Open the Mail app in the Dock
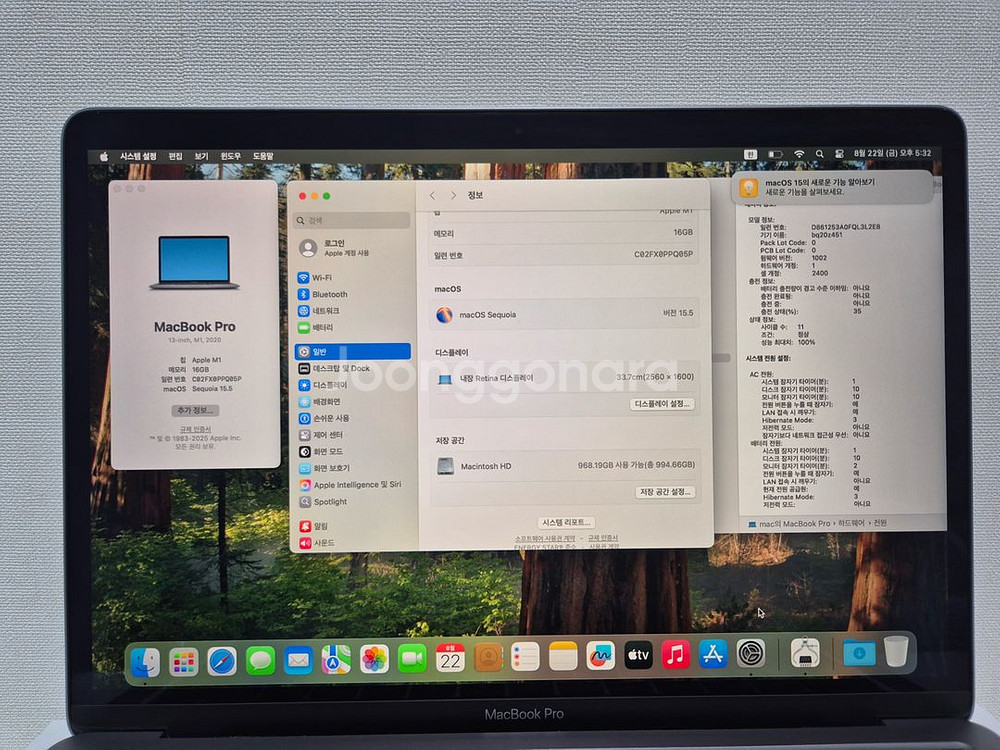This screenshot has width=1000, height=750. pyautogui.click(x=298, y=660)
